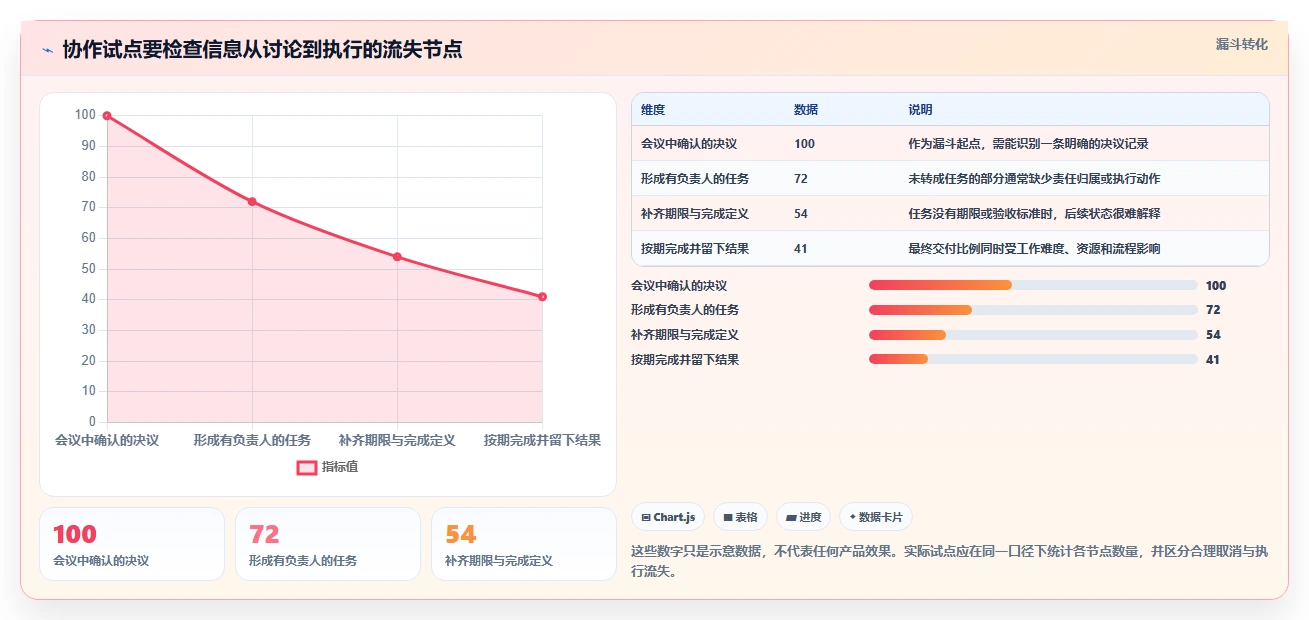
Task: Click x-axis label 按期完成并留下结果
Action: click(x=542, y=440)
